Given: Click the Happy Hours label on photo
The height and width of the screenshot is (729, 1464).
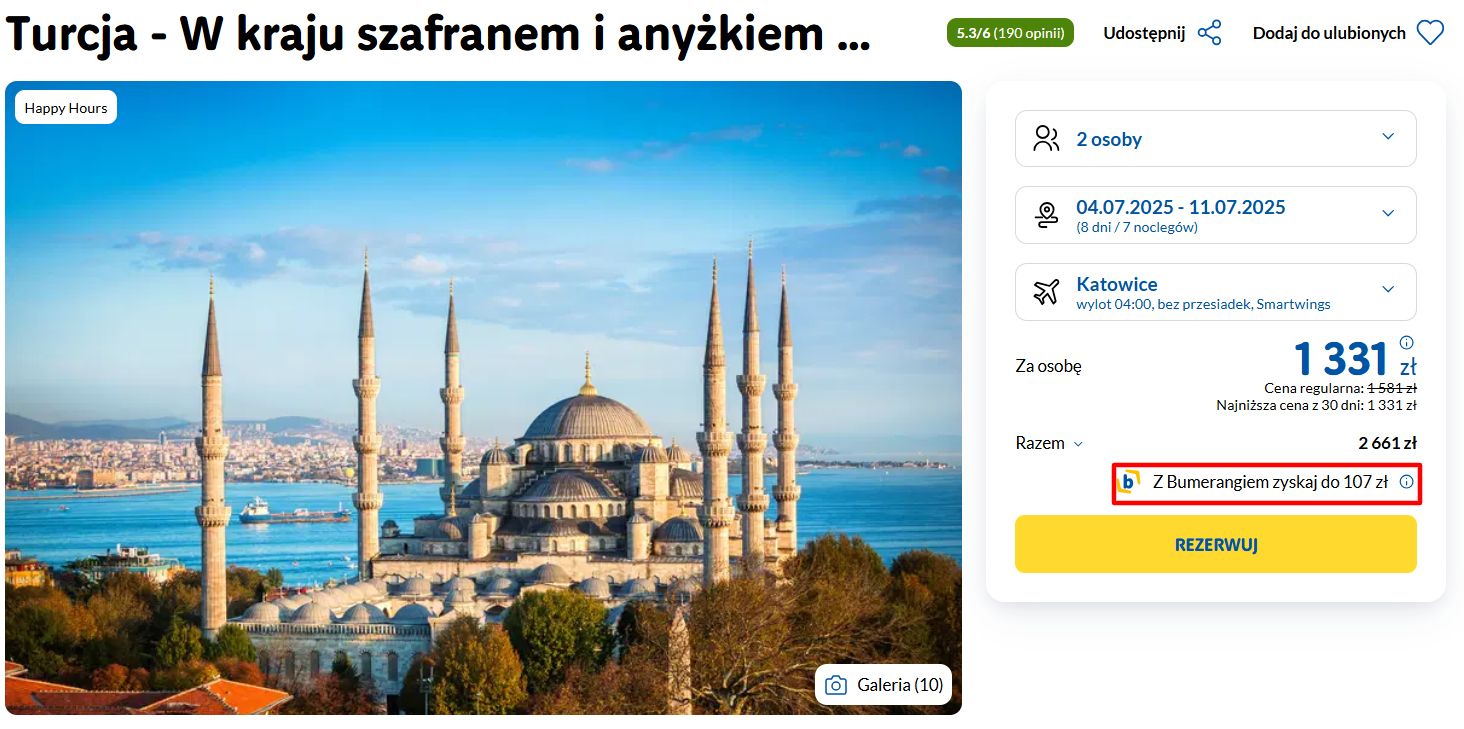Looking at the screenshot, I should [66, 108].
